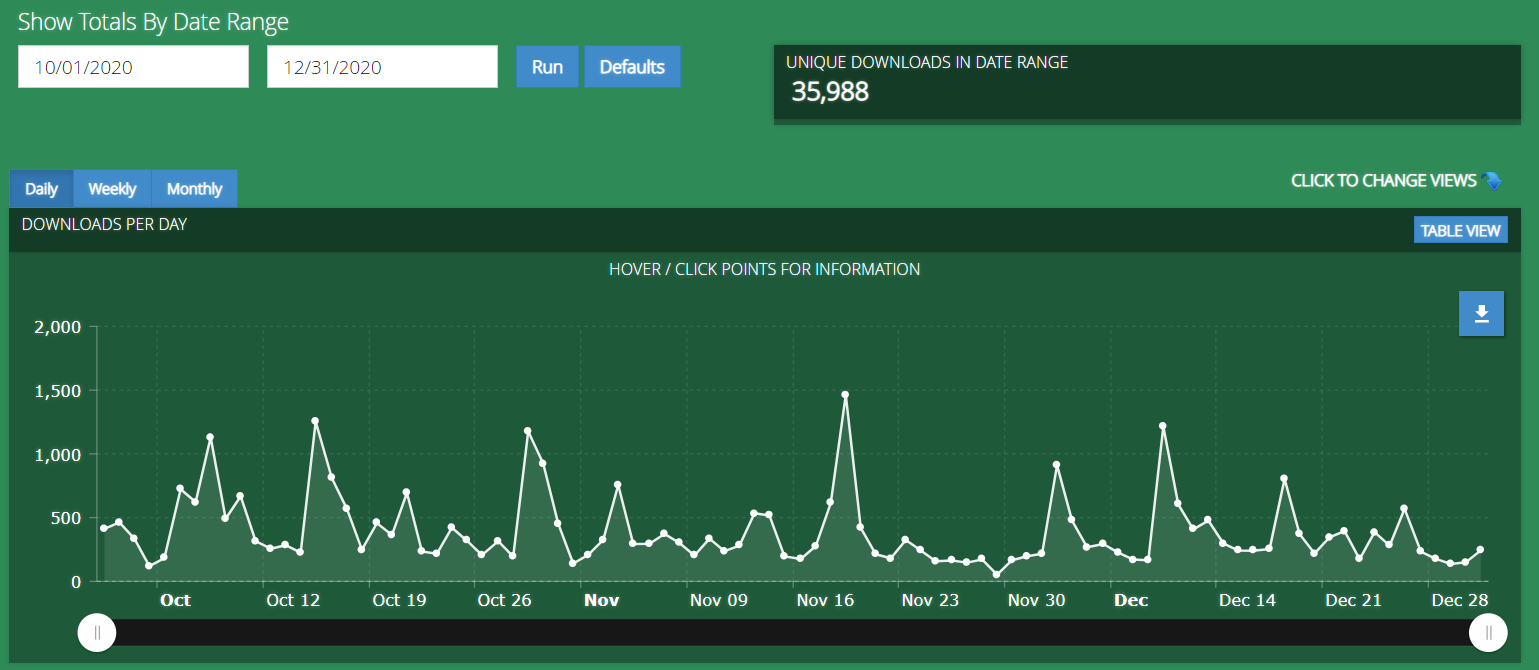Switch to the Daily tab
The image size is (1539, 670).
point(41,189)
